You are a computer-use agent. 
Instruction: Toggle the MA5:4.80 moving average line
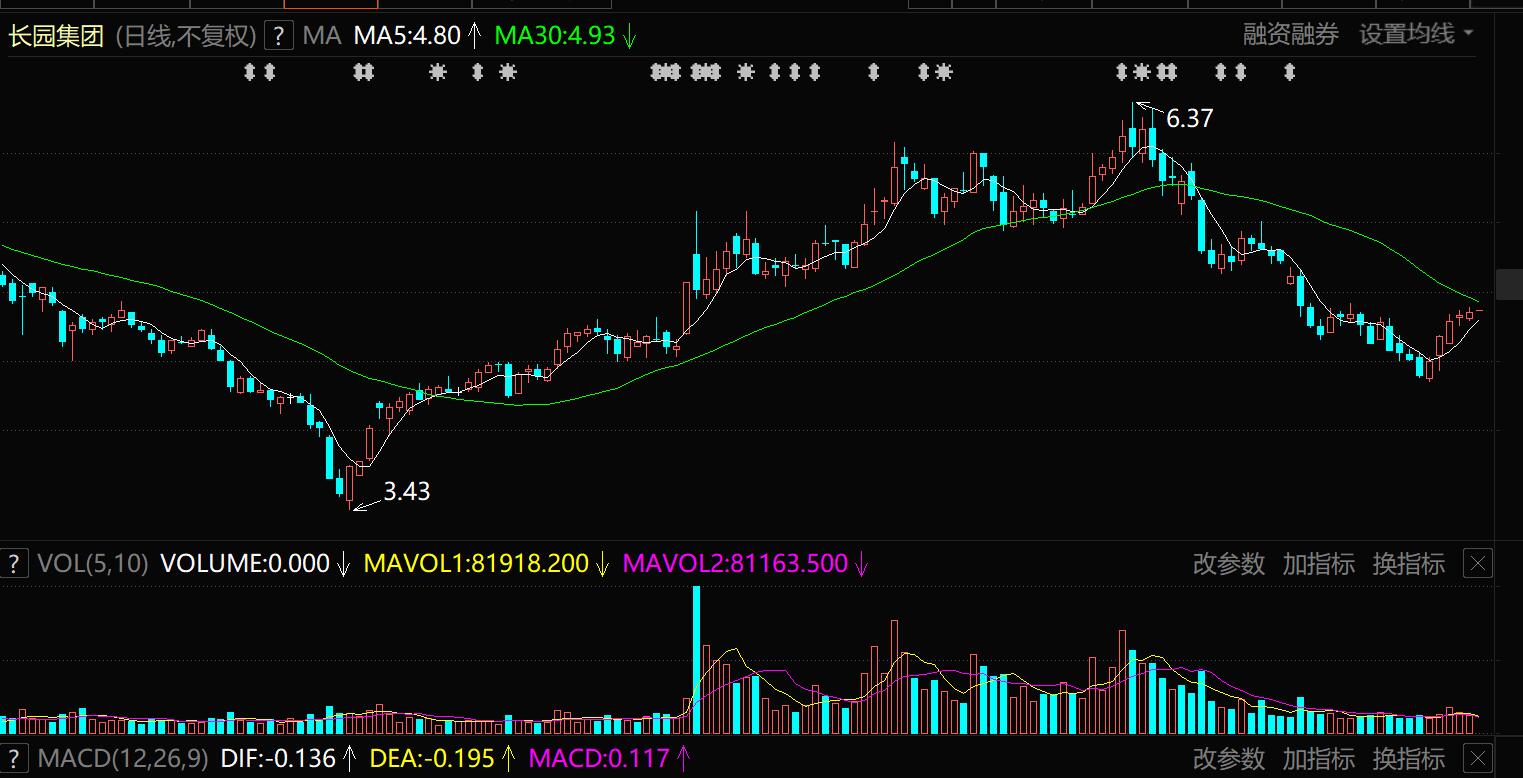pyautogui.click(x=407, y=36)
